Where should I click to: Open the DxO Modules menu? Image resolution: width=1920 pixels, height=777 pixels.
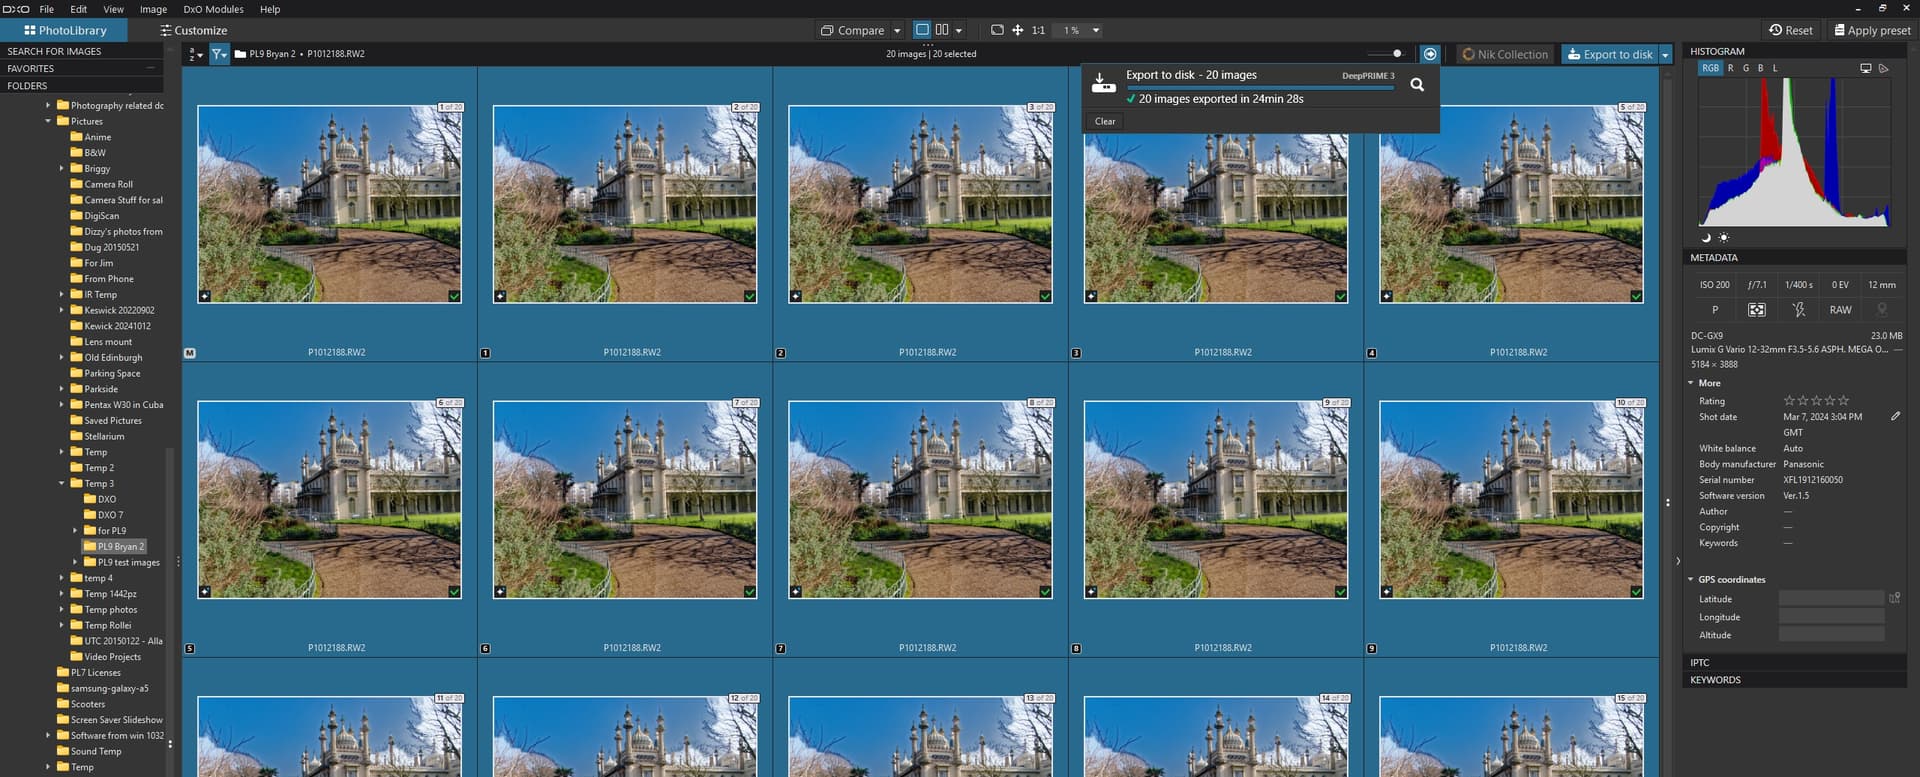click(x=213, y=9)
